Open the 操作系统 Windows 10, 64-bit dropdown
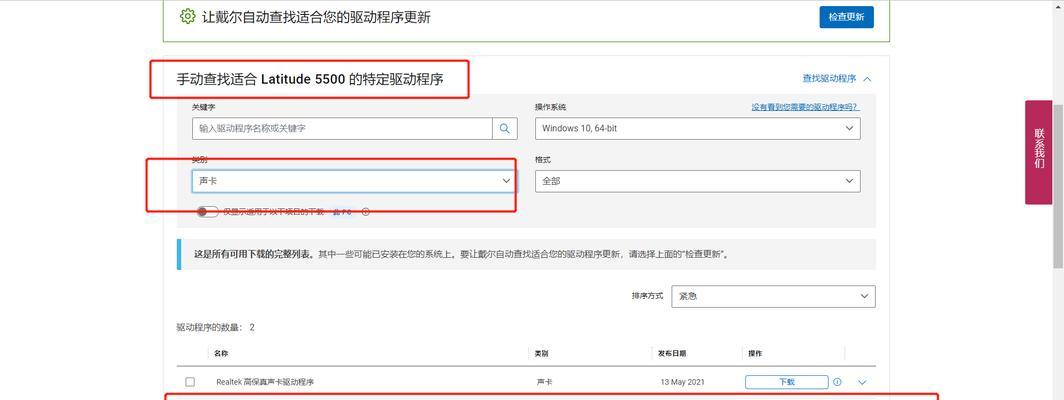The height and width of the screenshot is (400, 1064). [698, 128]
